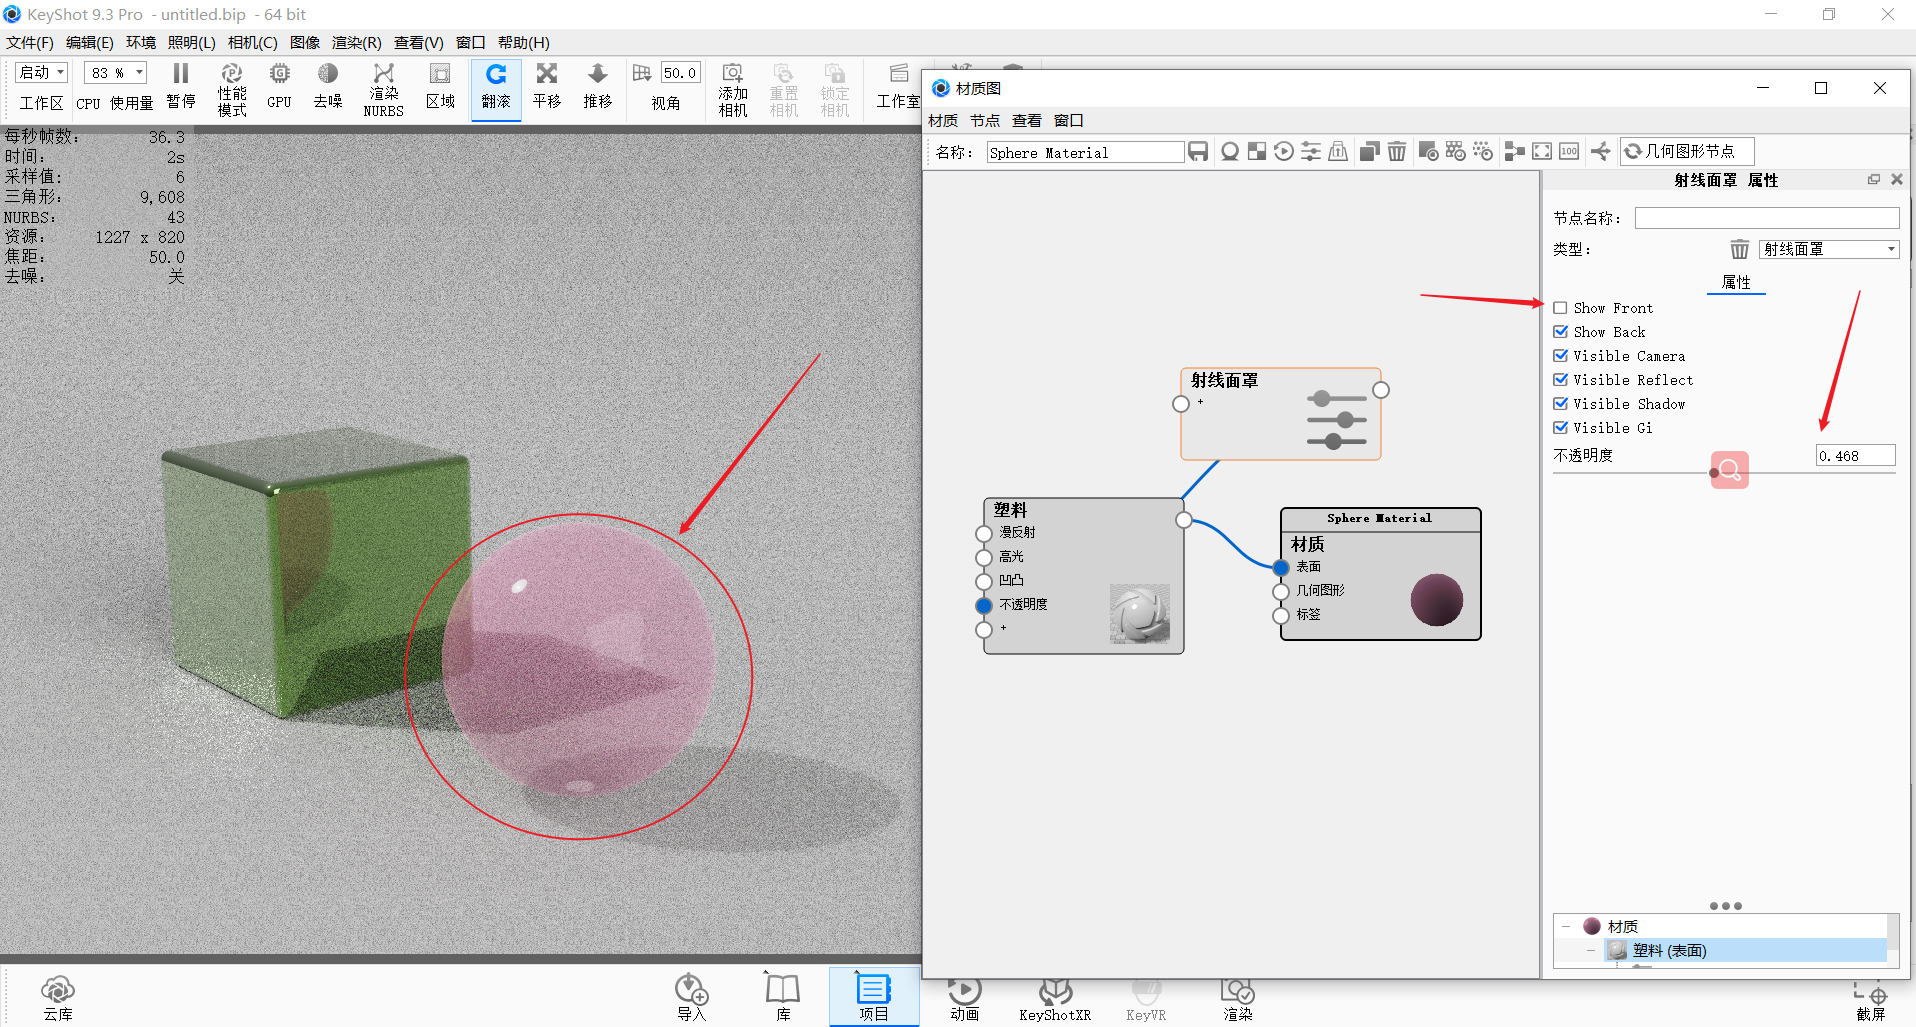Image resolution: width=1916 pixels, height=1027 pixels.
Task: Click the 属性 tab in properties panel
Action: click(x=1736, y=283)
